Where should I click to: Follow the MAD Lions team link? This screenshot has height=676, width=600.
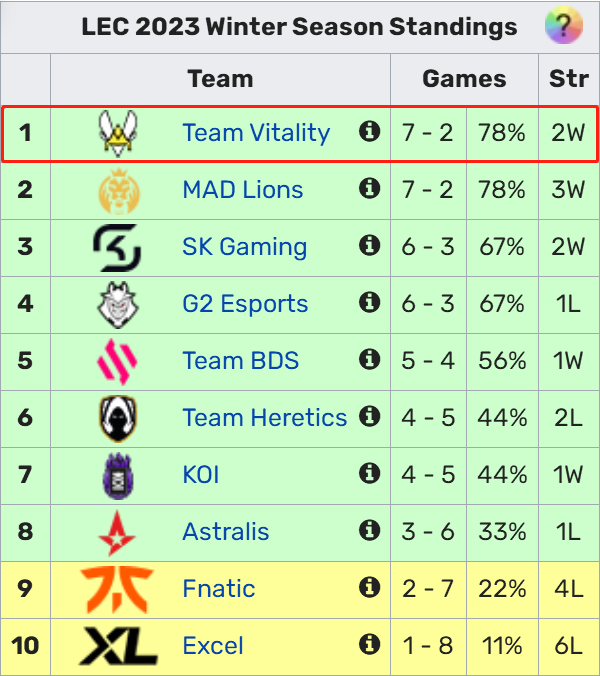coord(243,190)
